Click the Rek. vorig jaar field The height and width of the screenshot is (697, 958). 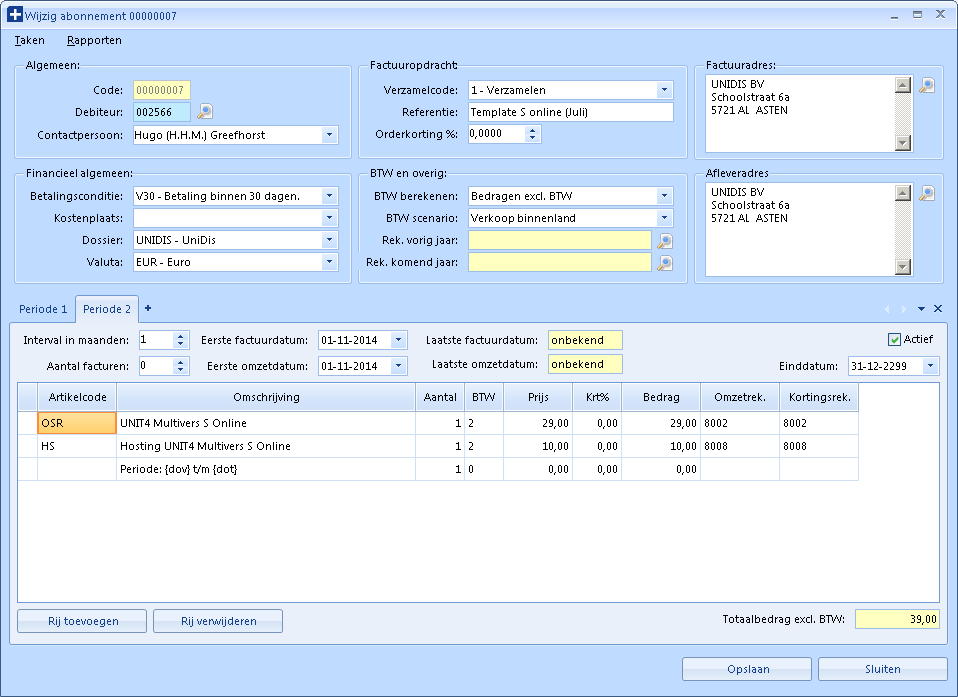click(x=560, y=240)
